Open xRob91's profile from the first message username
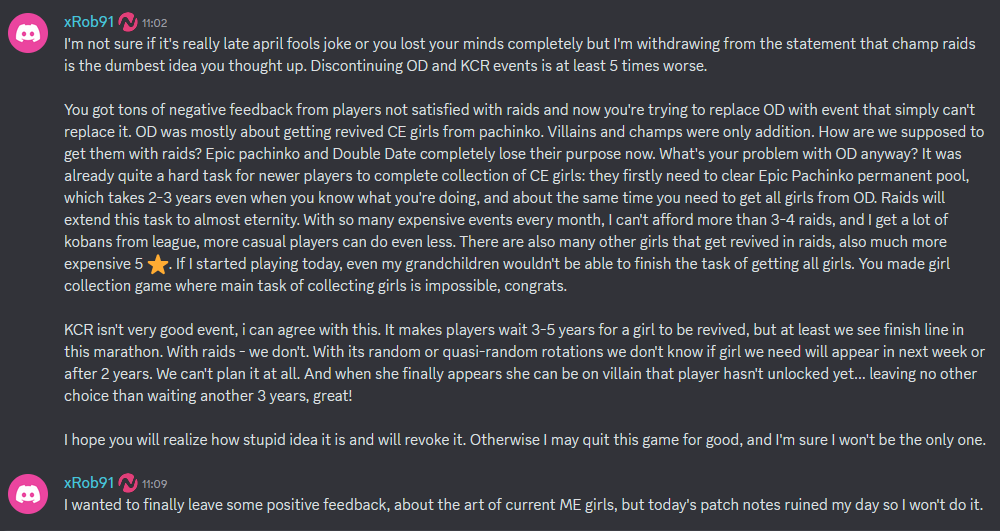 click(x=89, y=19)
